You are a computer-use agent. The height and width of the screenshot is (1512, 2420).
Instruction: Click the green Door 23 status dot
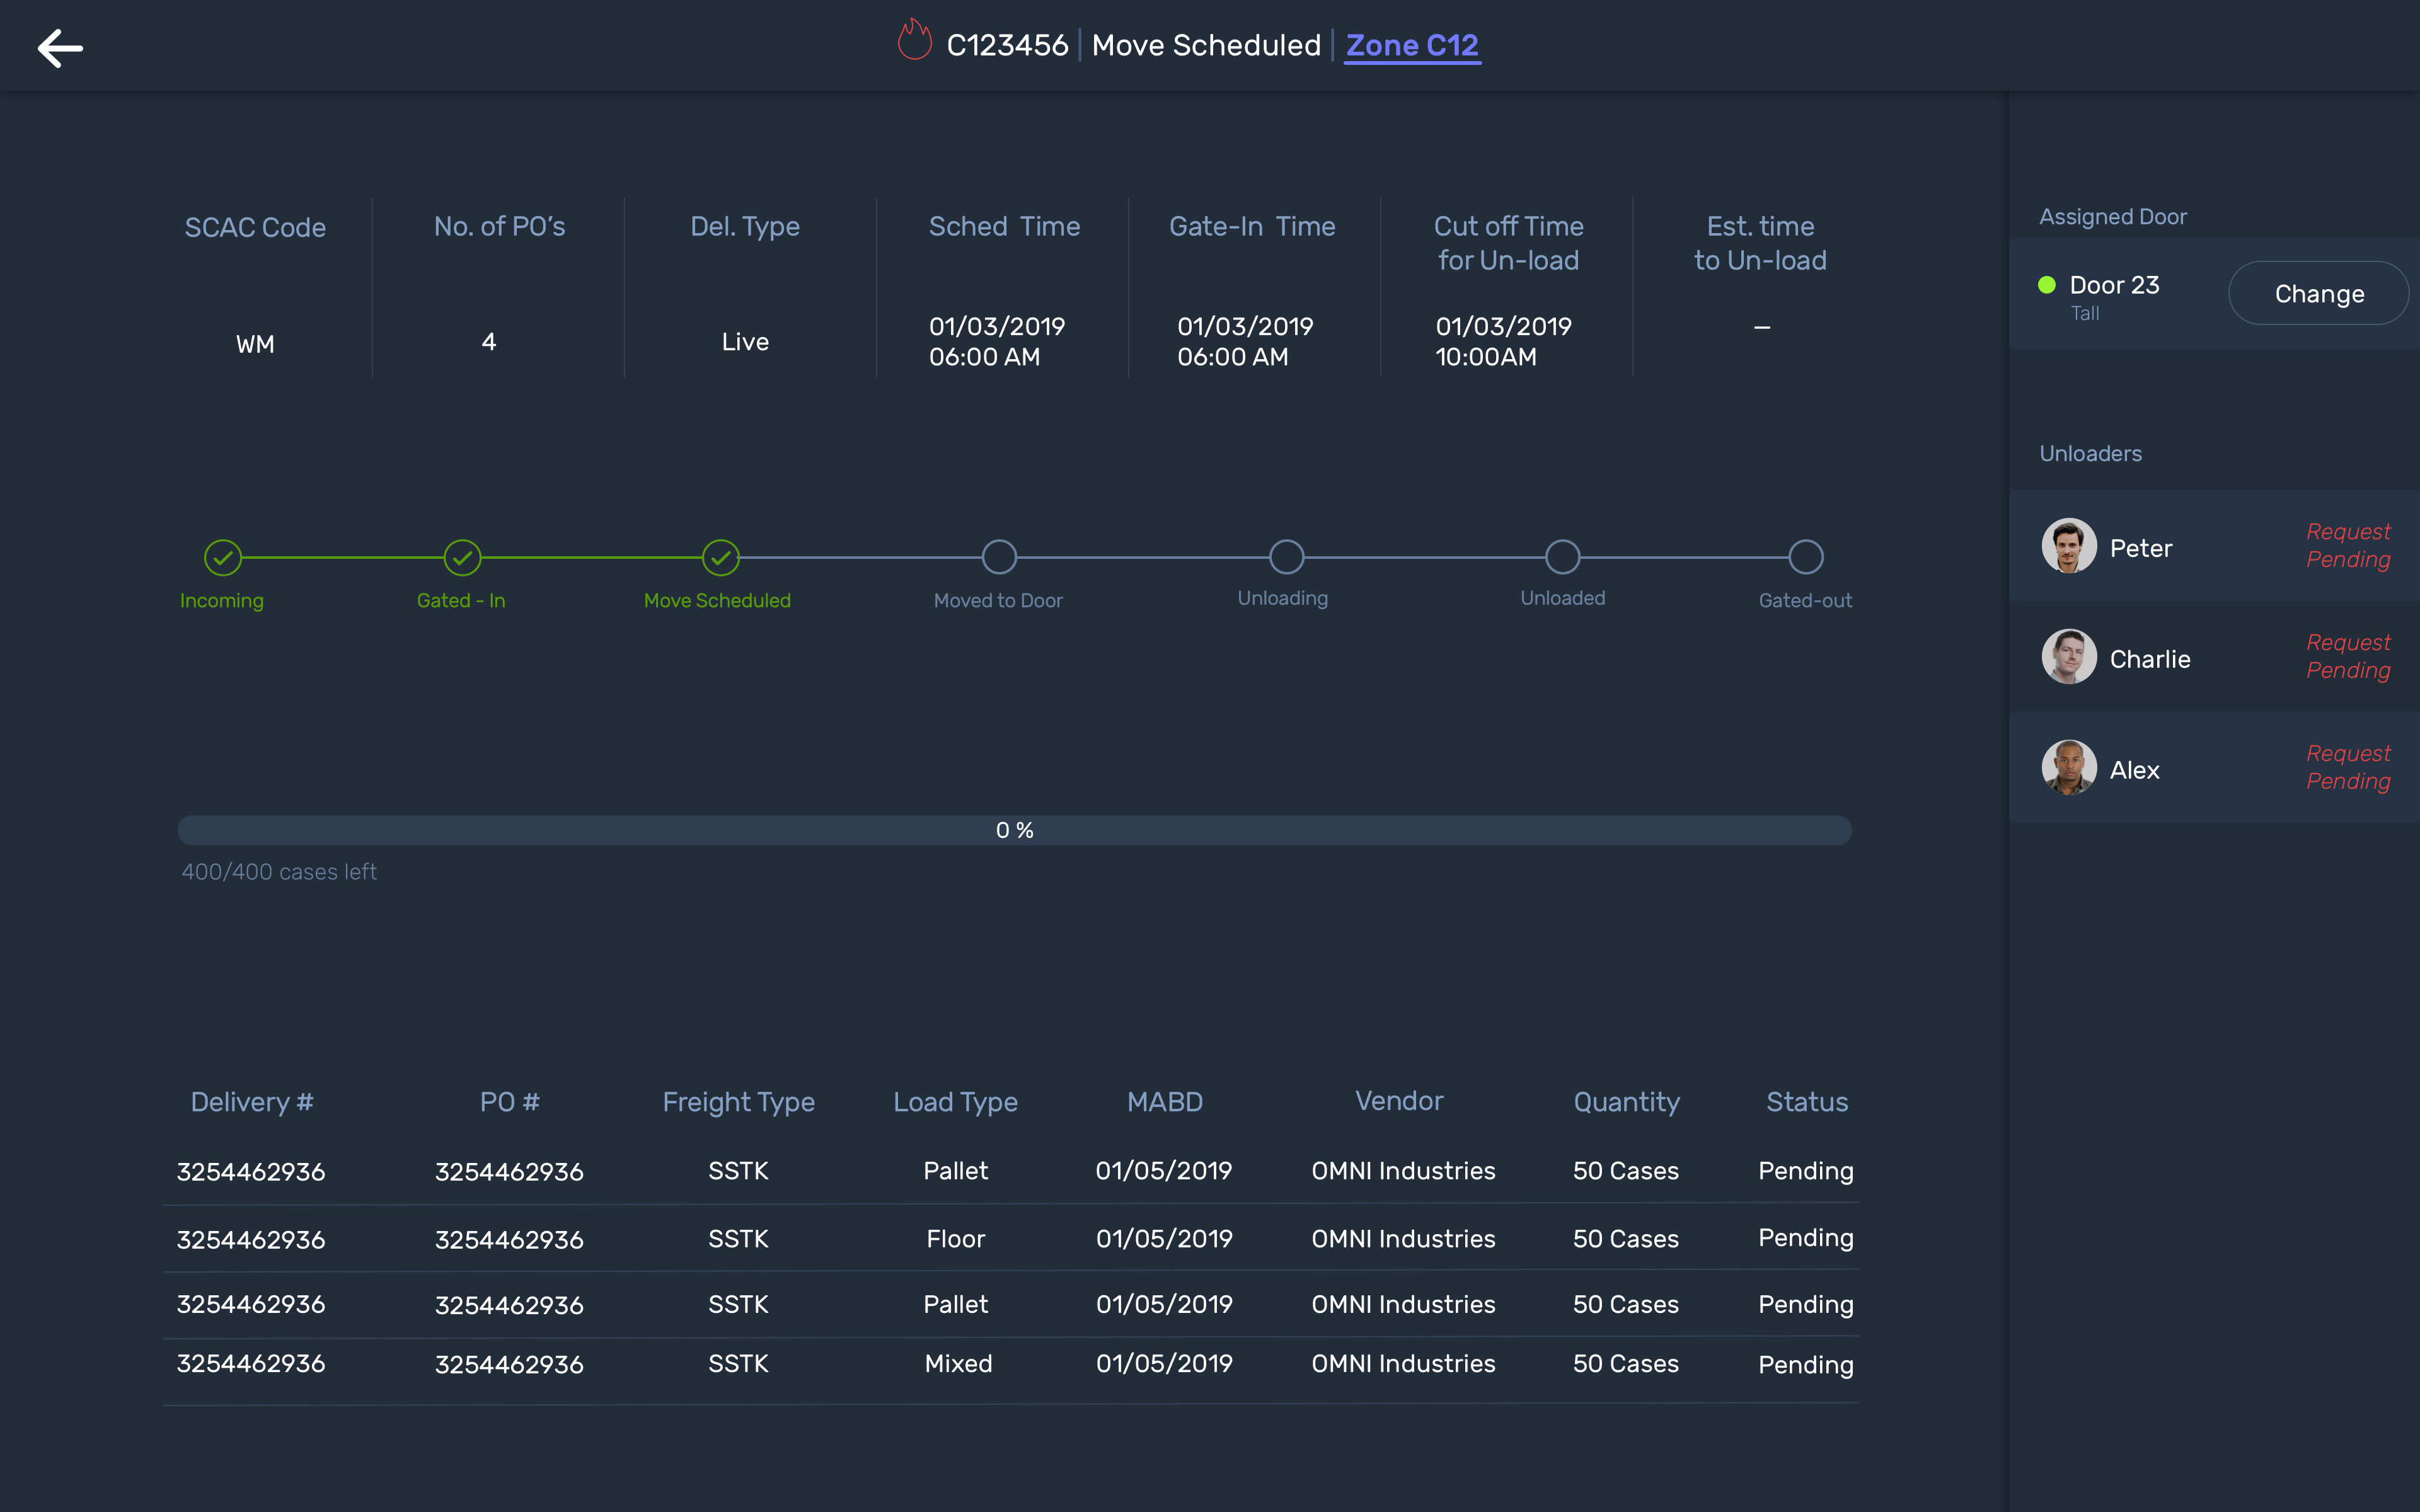coord(2047,285)
